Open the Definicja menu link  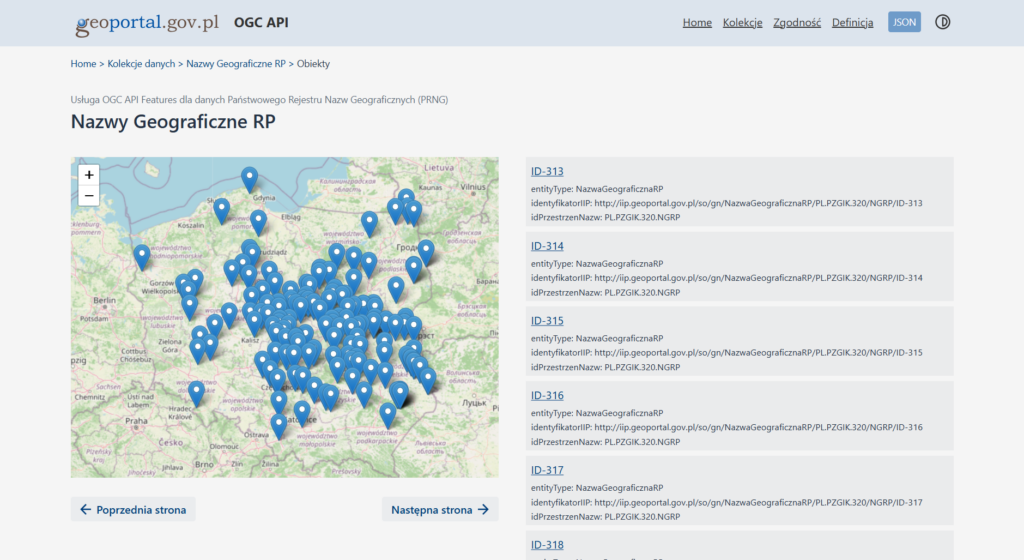pyautogui.click(x=852, y=22)
